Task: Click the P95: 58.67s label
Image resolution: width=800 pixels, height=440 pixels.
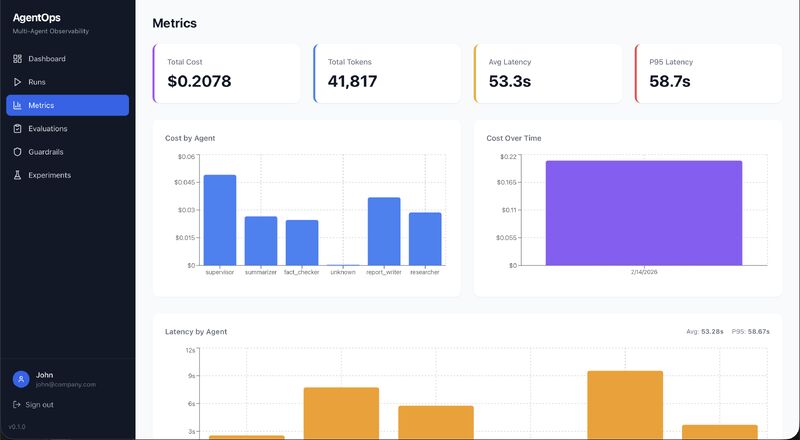Action: [x=751, y=332]
